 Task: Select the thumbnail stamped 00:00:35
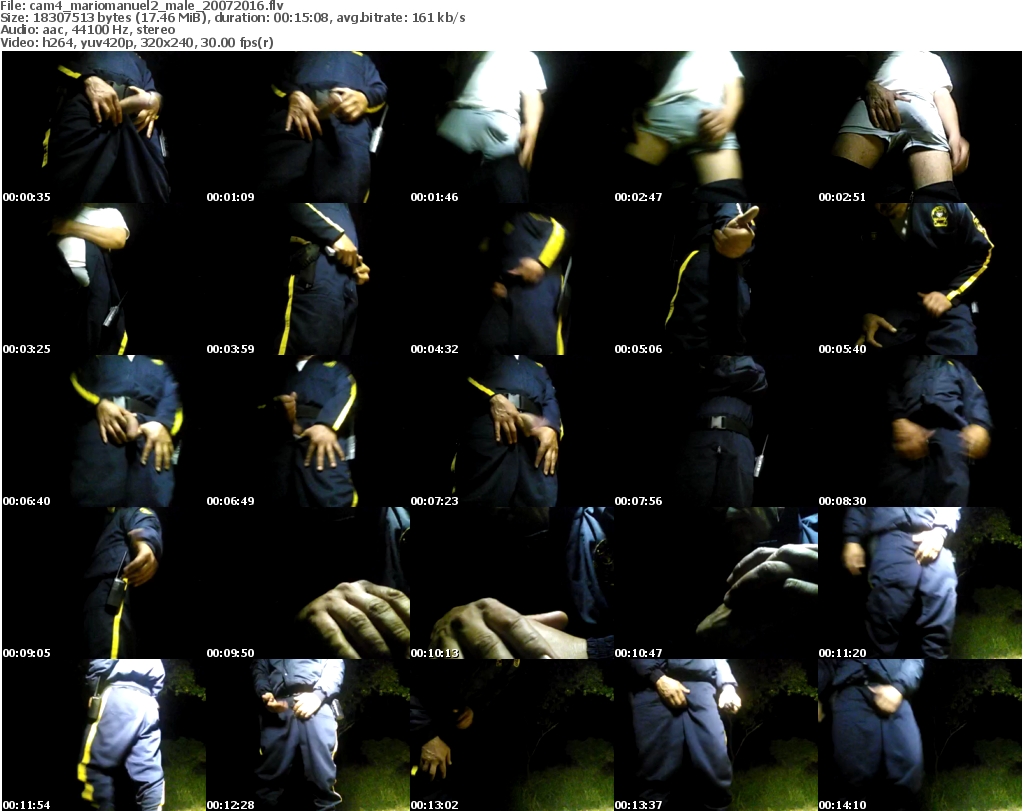pyautogui.click(x=103, y=127)
